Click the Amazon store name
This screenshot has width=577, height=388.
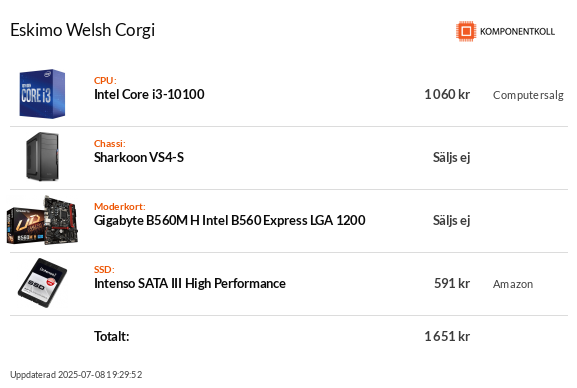click(513, 284)
